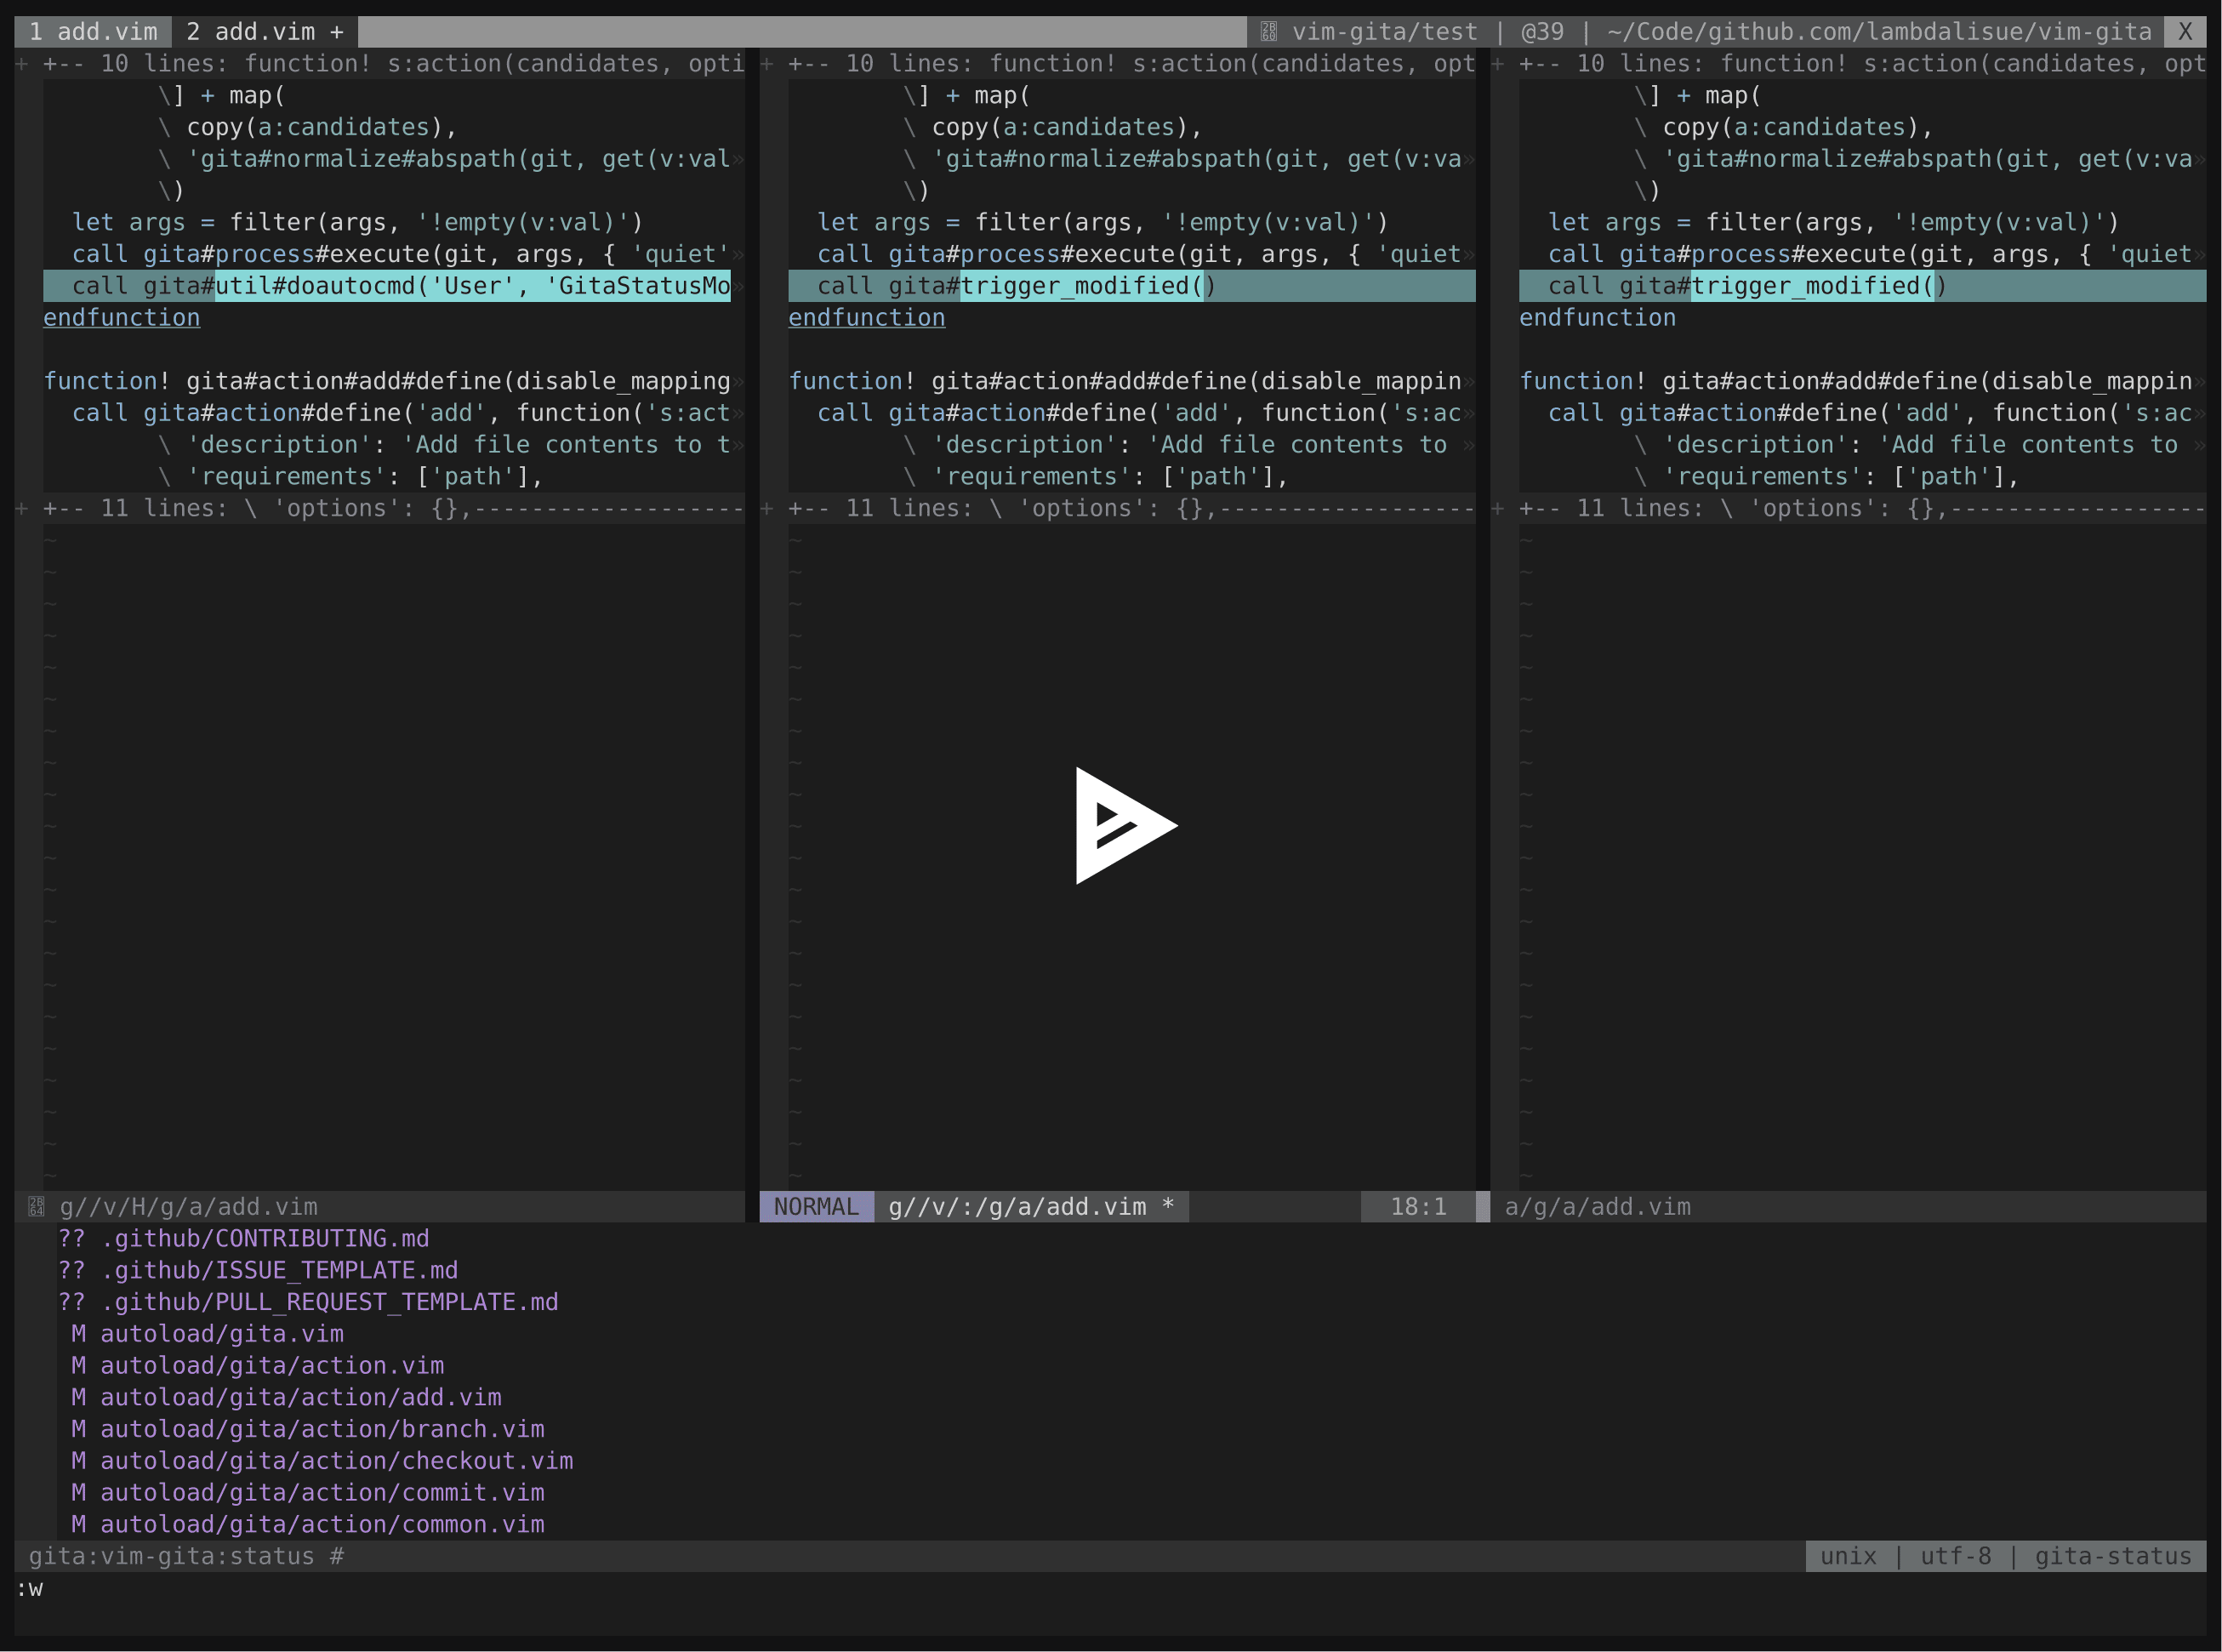The image size is (2222, 1652).
Task: Click endfunction in the middle pane
Action: pos(867,318)
